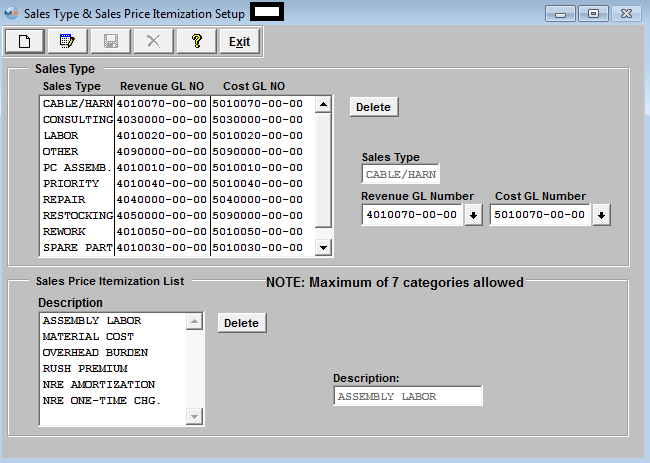Select the REWORK sales type row

click(78, 232)
